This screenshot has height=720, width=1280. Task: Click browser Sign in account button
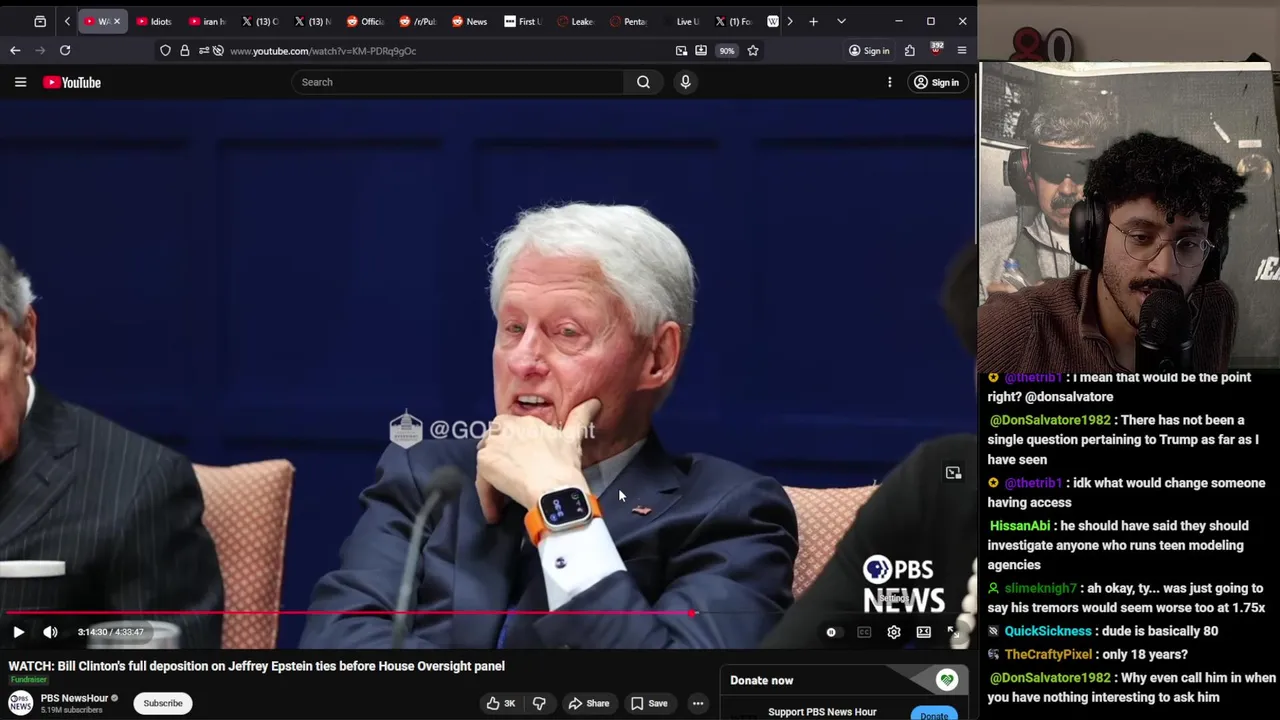coord(869,50)
